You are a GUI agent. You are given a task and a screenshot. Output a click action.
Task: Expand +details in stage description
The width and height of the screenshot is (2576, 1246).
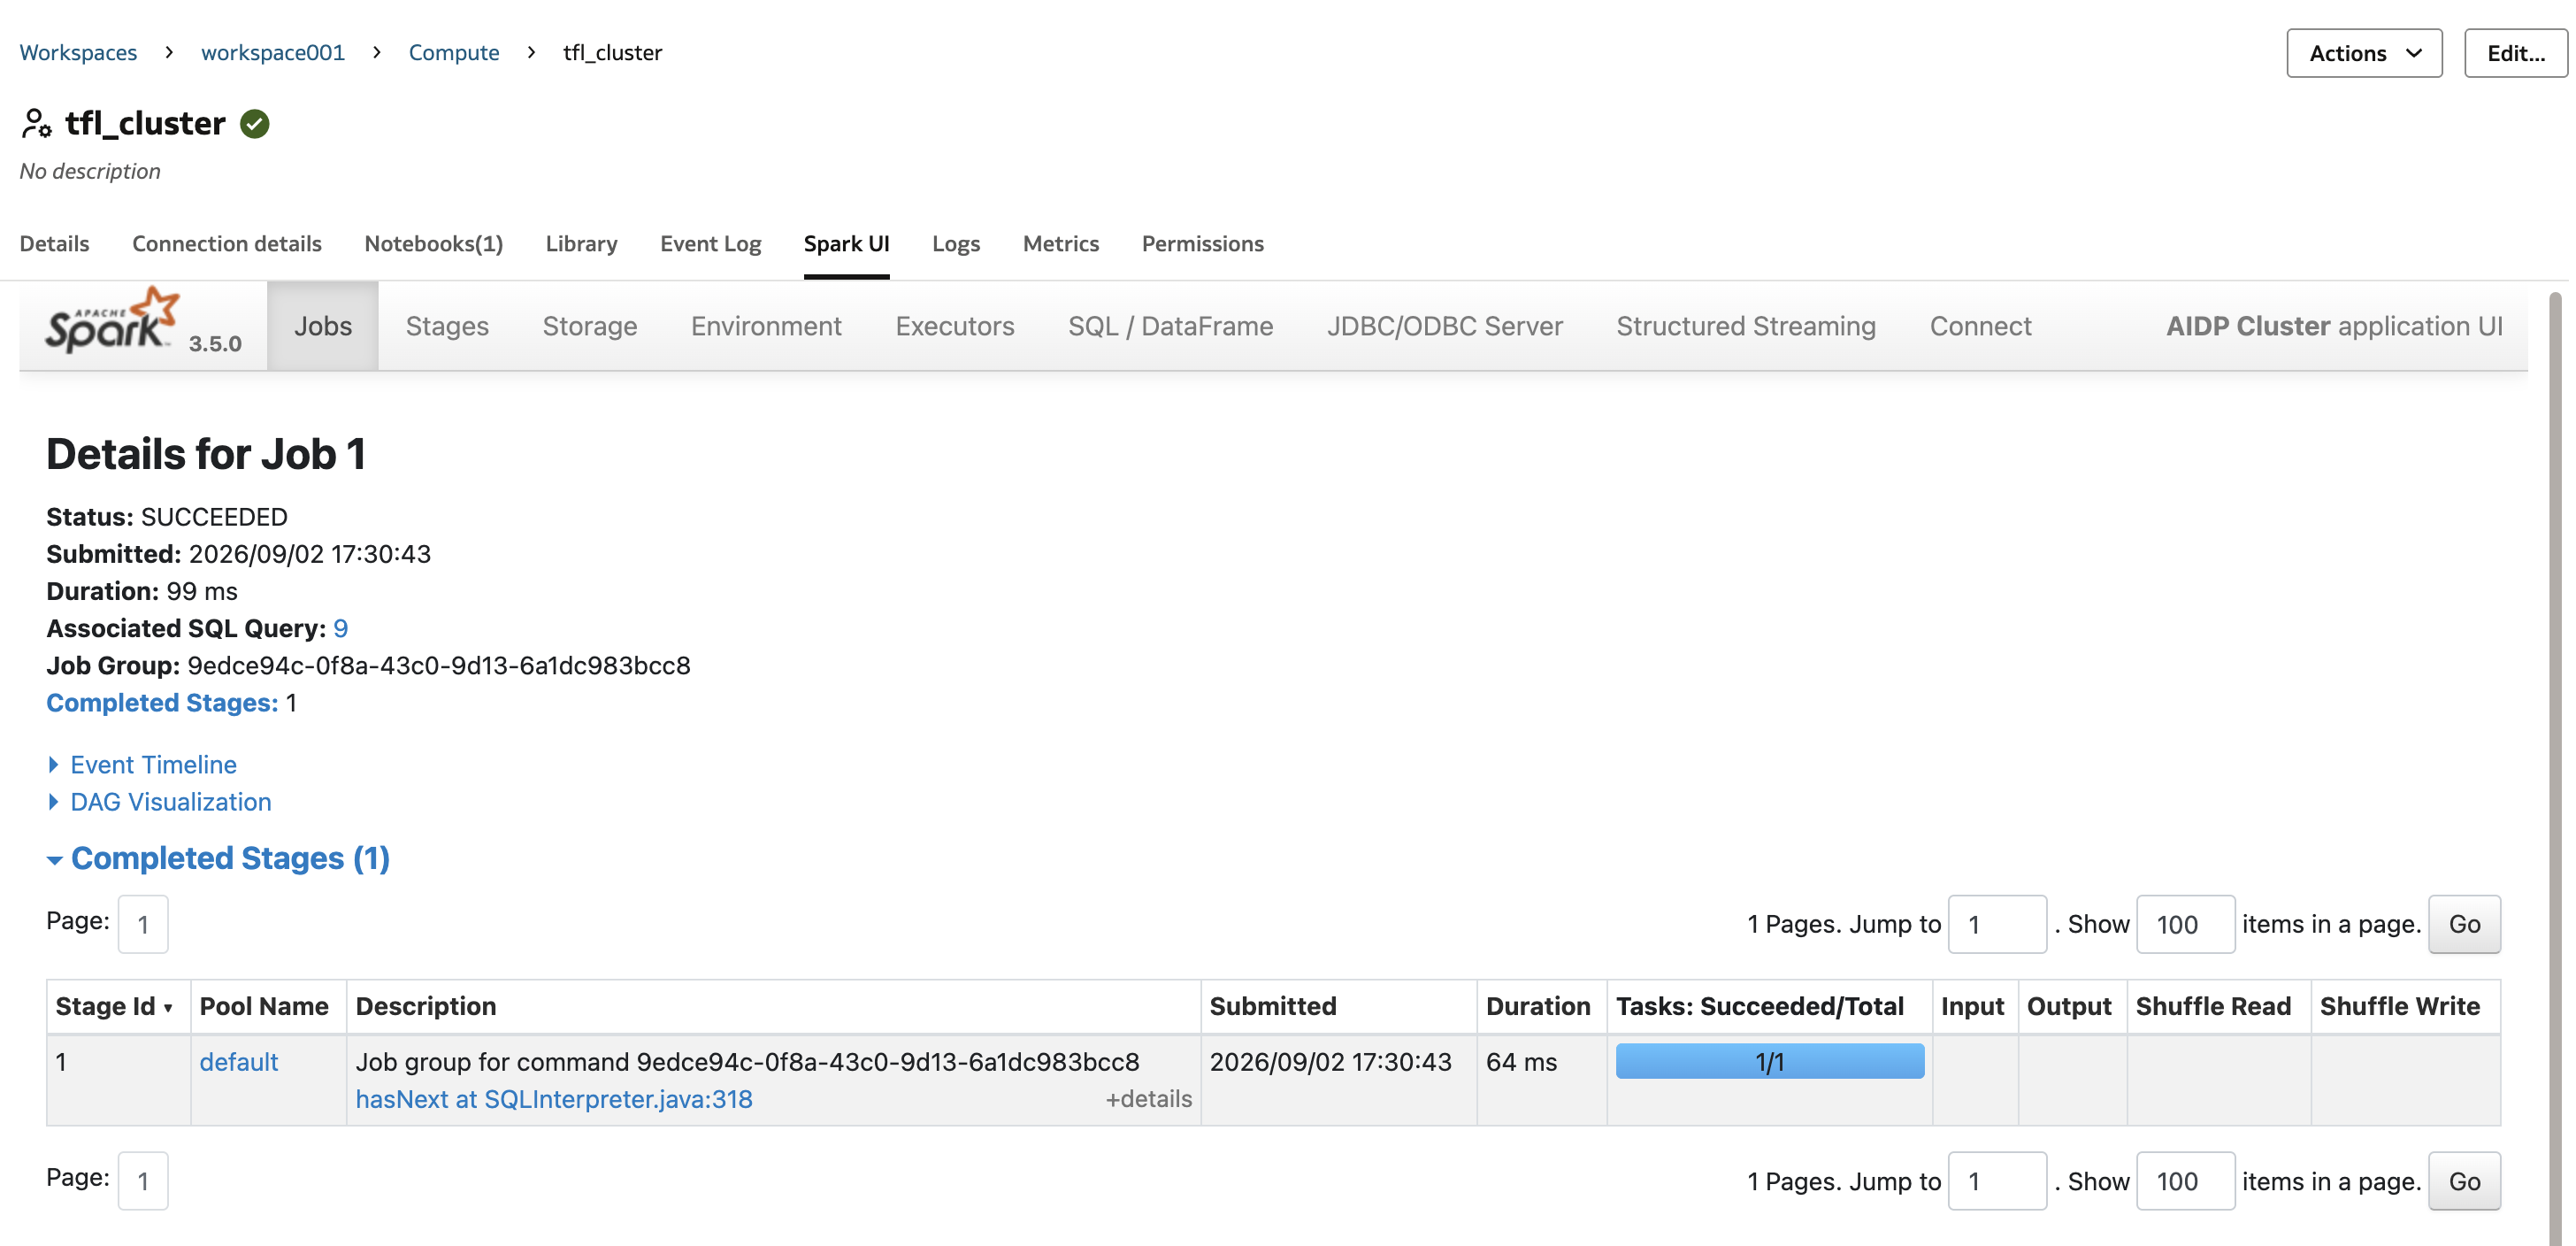click(1148, 1099)
